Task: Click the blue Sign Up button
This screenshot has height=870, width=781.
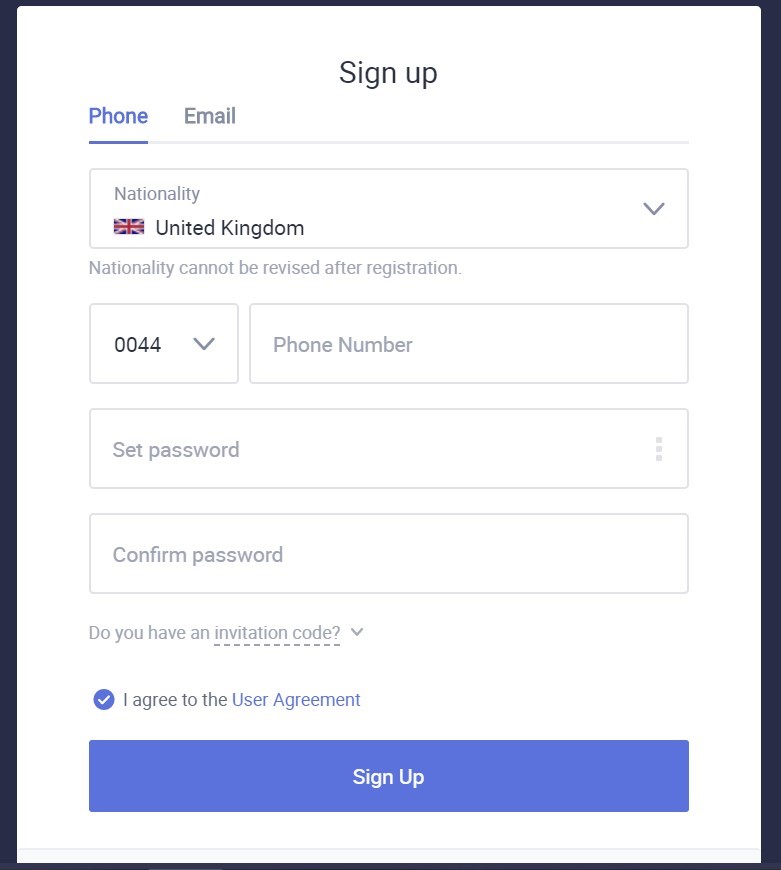Action: tap(389, 776)
